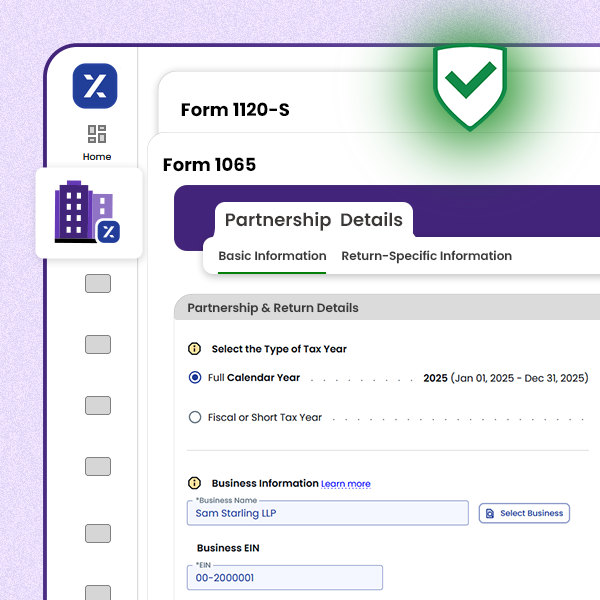This screenshot has width=600, height=600.
Task: Click the third gray sidebar placeholder icon
Action: 97,405
